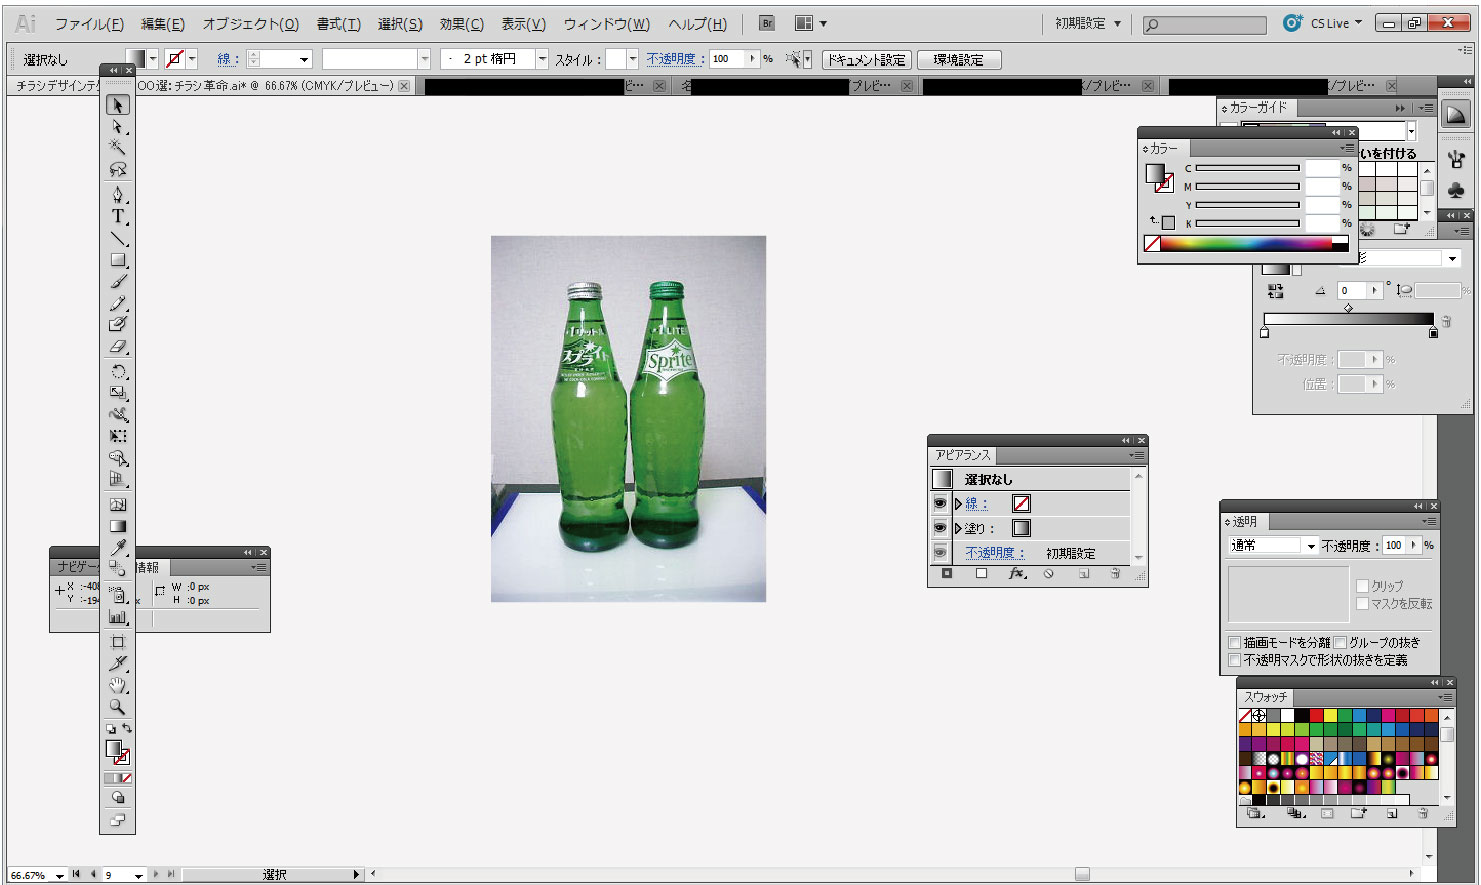1481x885 pixels.
Task: Select the Type tool
Action: tap(117, 216)
